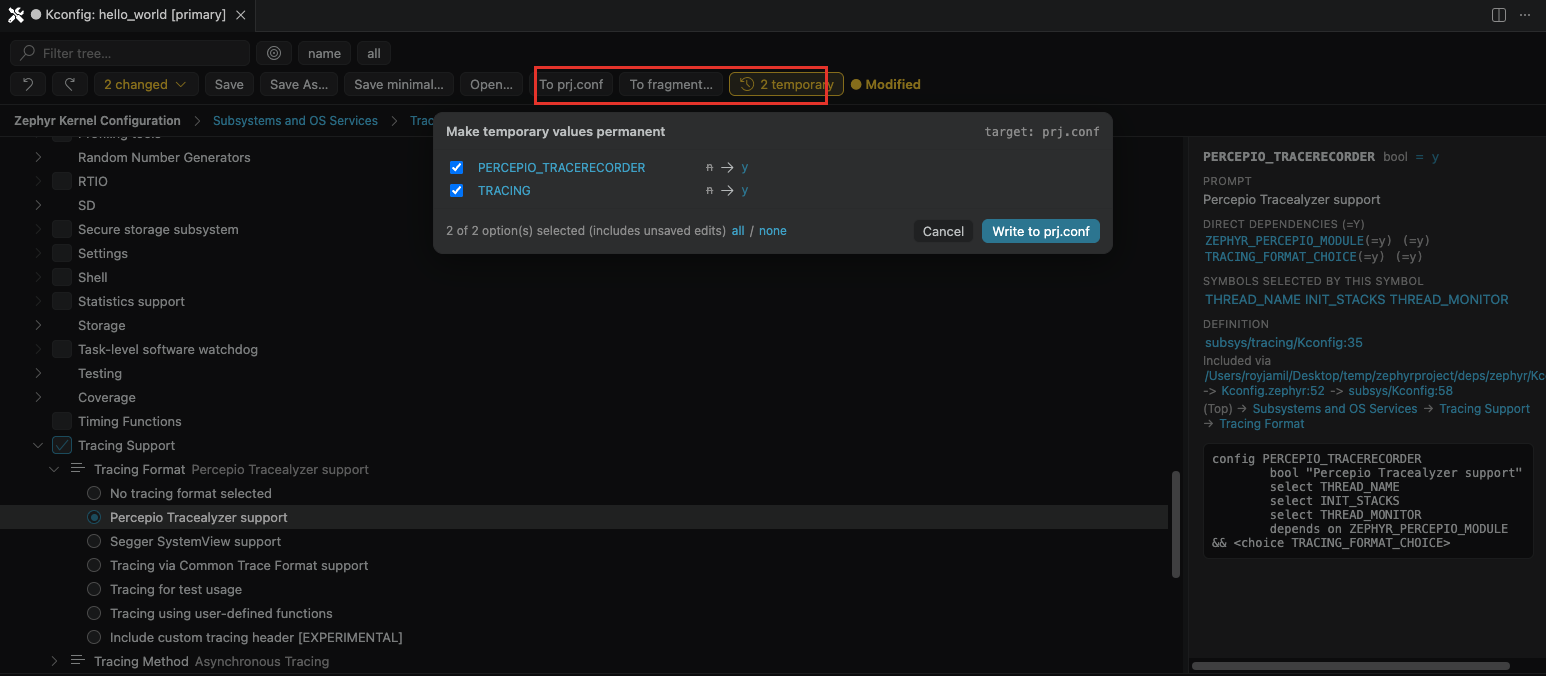Select Segger SystemView support radio
The height and width of the screenshot is (676, 1546).
coord(94,541)
